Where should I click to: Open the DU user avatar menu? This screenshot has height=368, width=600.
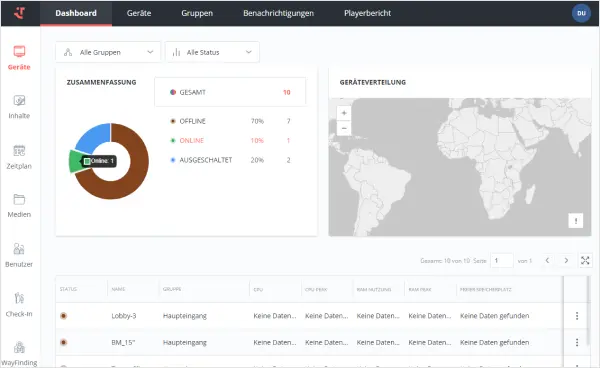point(581,13)
